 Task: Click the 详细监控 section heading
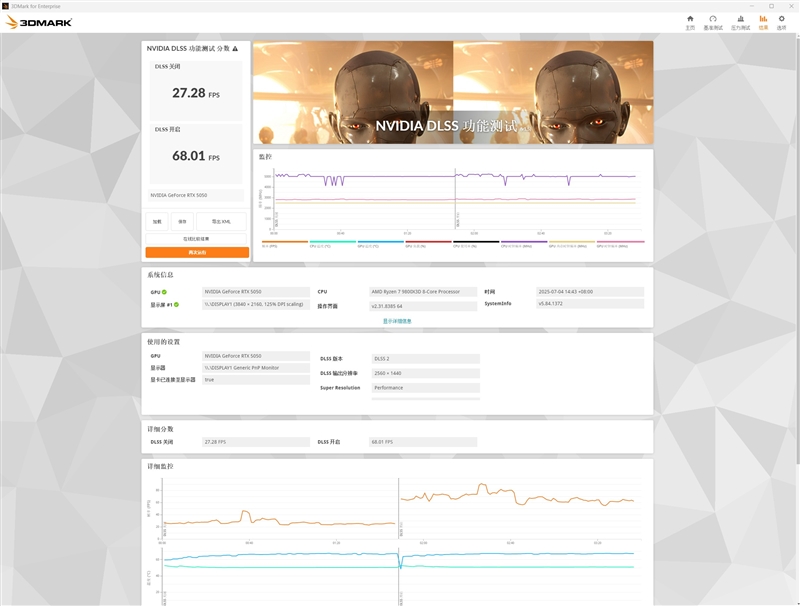160,466
